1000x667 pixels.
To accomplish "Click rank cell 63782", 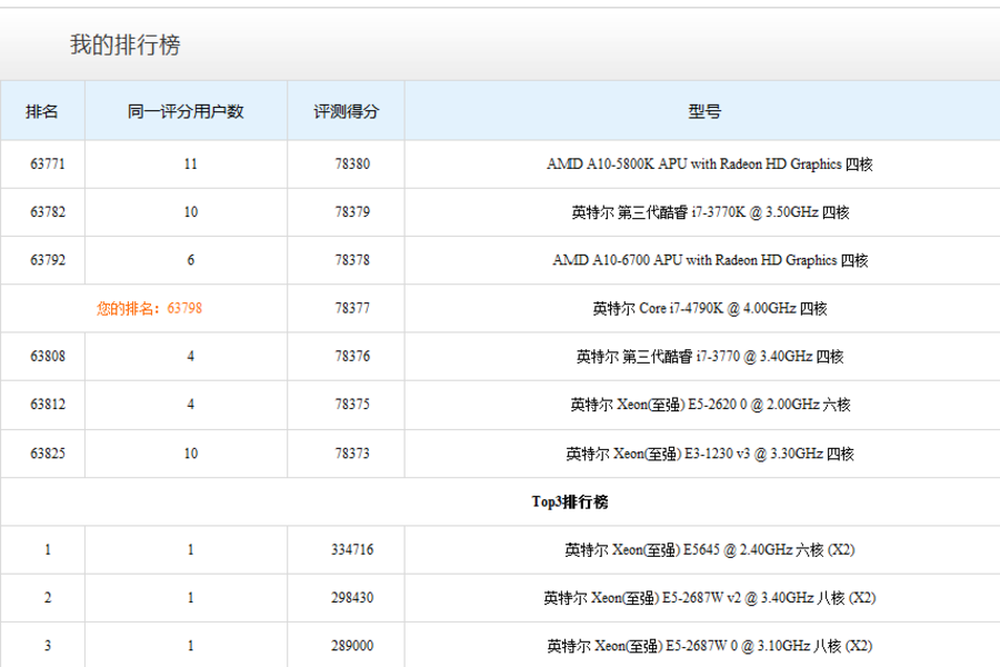I will click(48, 212).
